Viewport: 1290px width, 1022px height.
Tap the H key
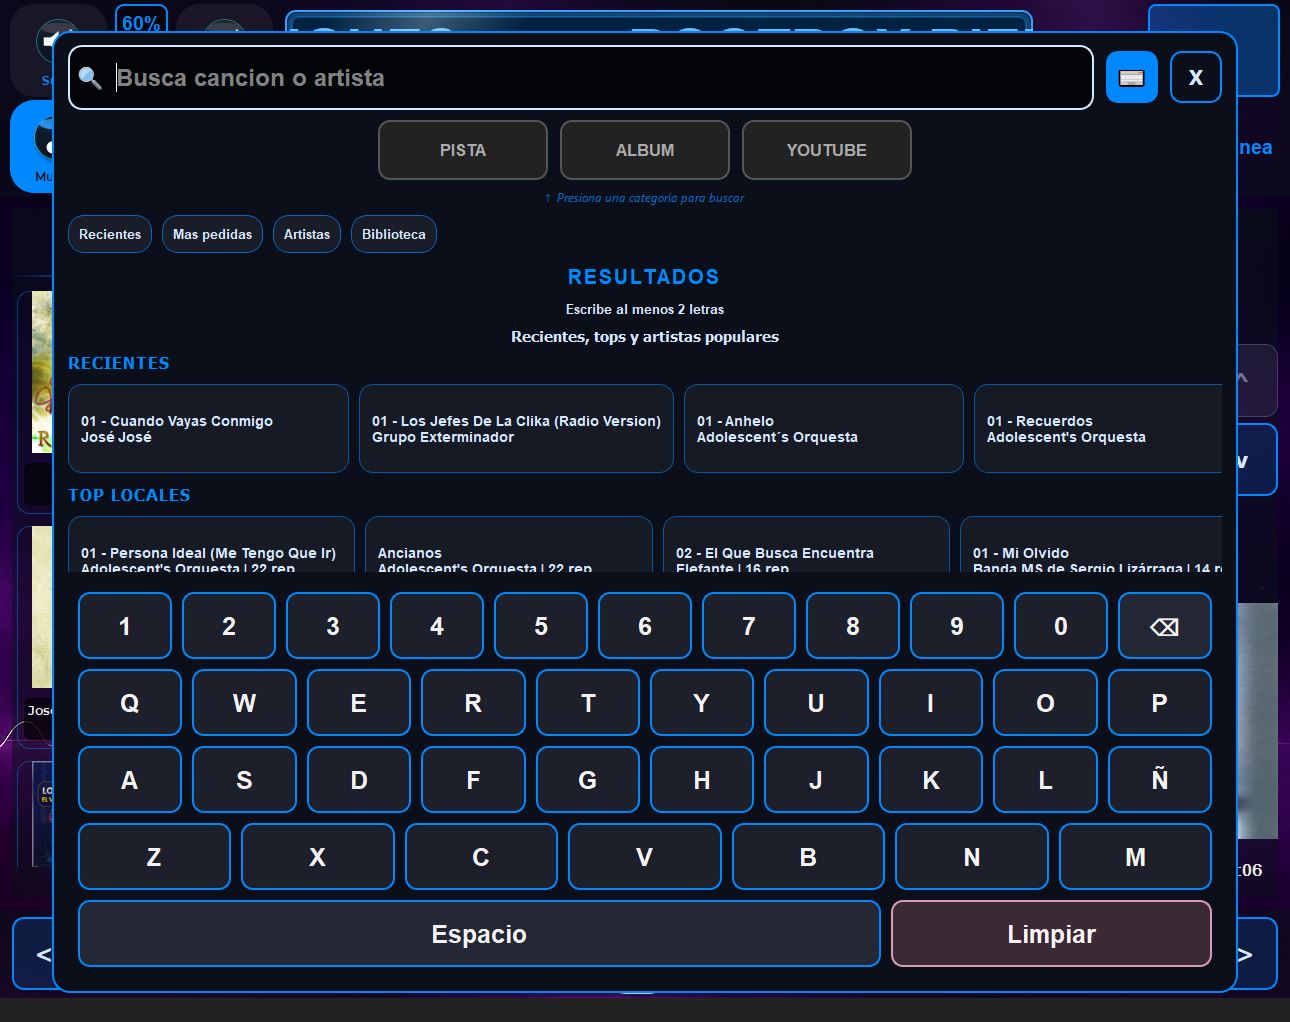(x=702, y=780)
